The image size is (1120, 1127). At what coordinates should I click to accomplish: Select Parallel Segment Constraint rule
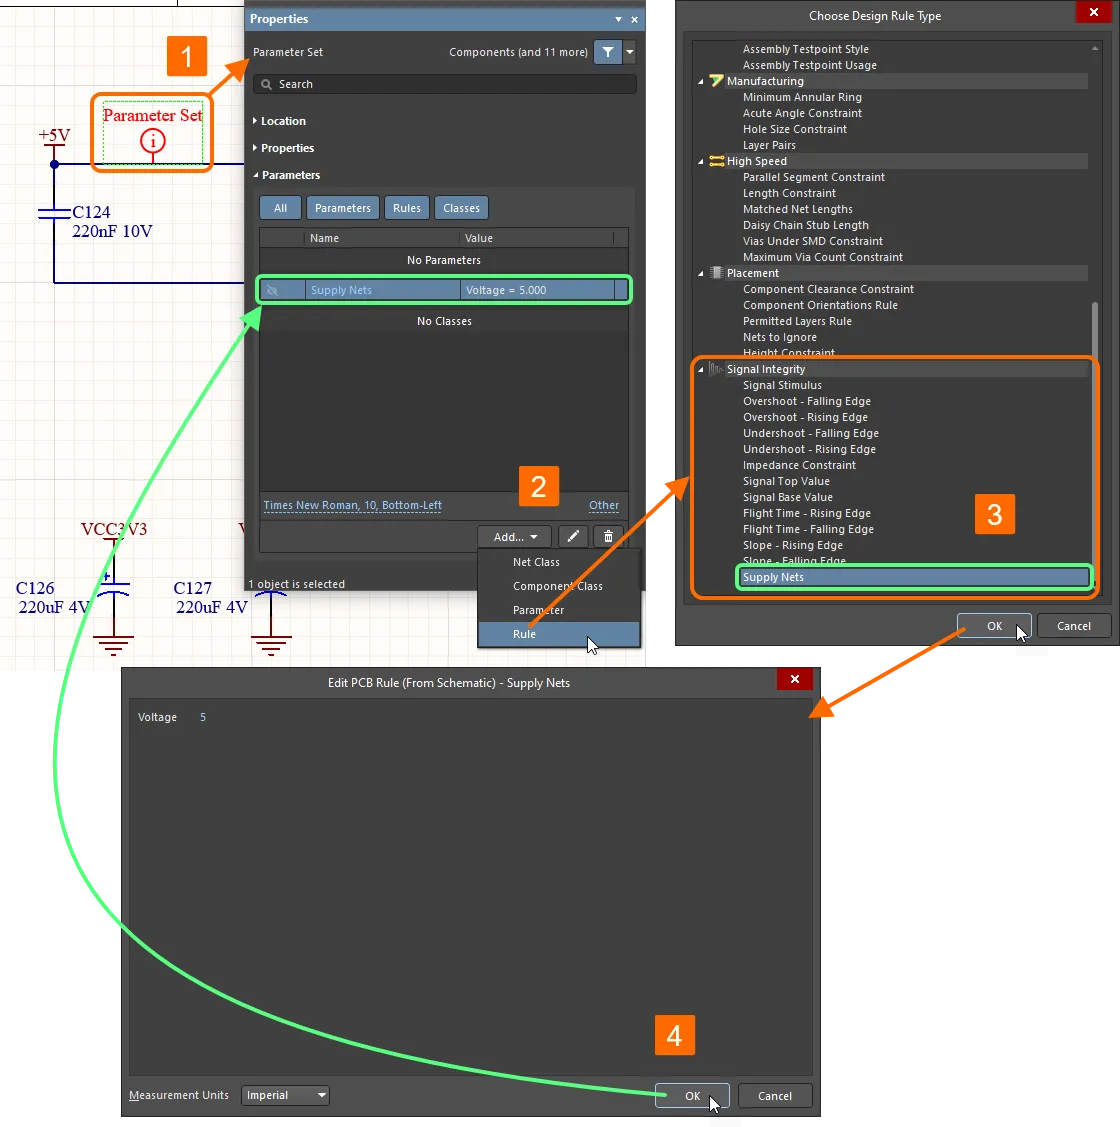(x=814, y=177)
